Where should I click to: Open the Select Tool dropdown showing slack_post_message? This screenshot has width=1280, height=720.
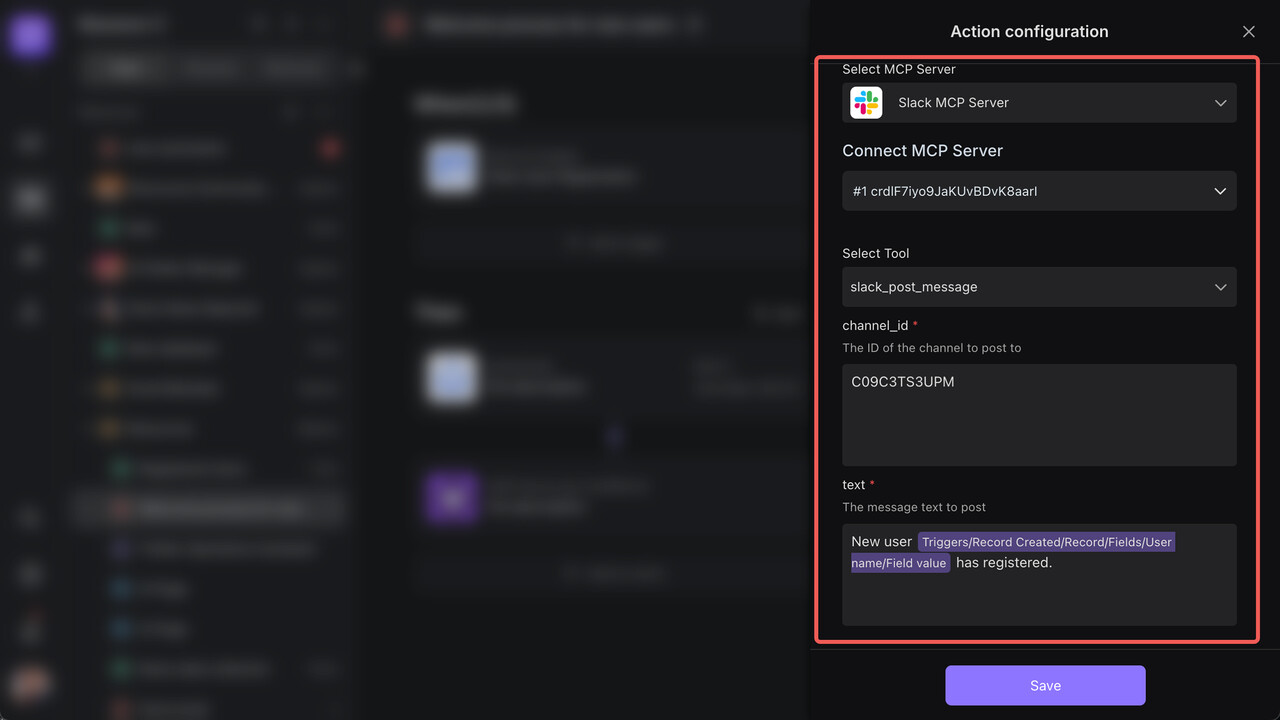click(1038, 287)
